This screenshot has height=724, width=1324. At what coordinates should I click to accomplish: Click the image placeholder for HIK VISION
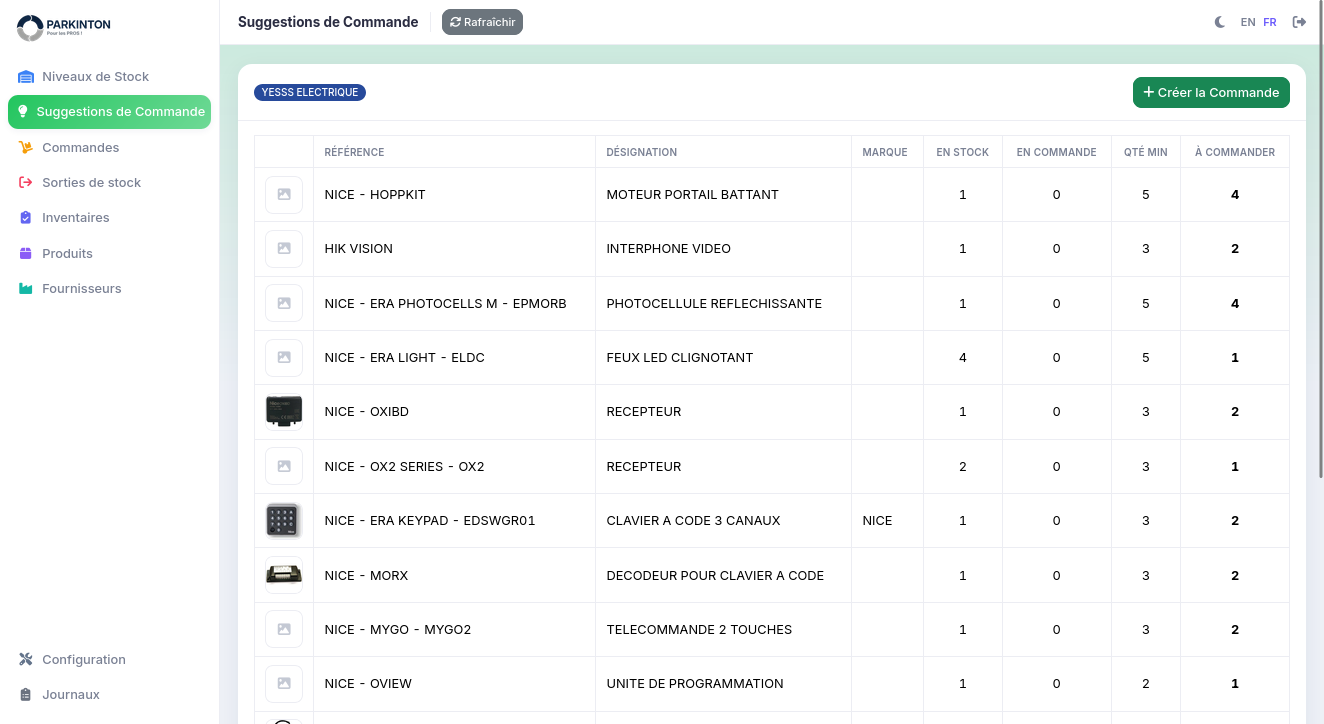pyautogui.click(x=284, y=249)
